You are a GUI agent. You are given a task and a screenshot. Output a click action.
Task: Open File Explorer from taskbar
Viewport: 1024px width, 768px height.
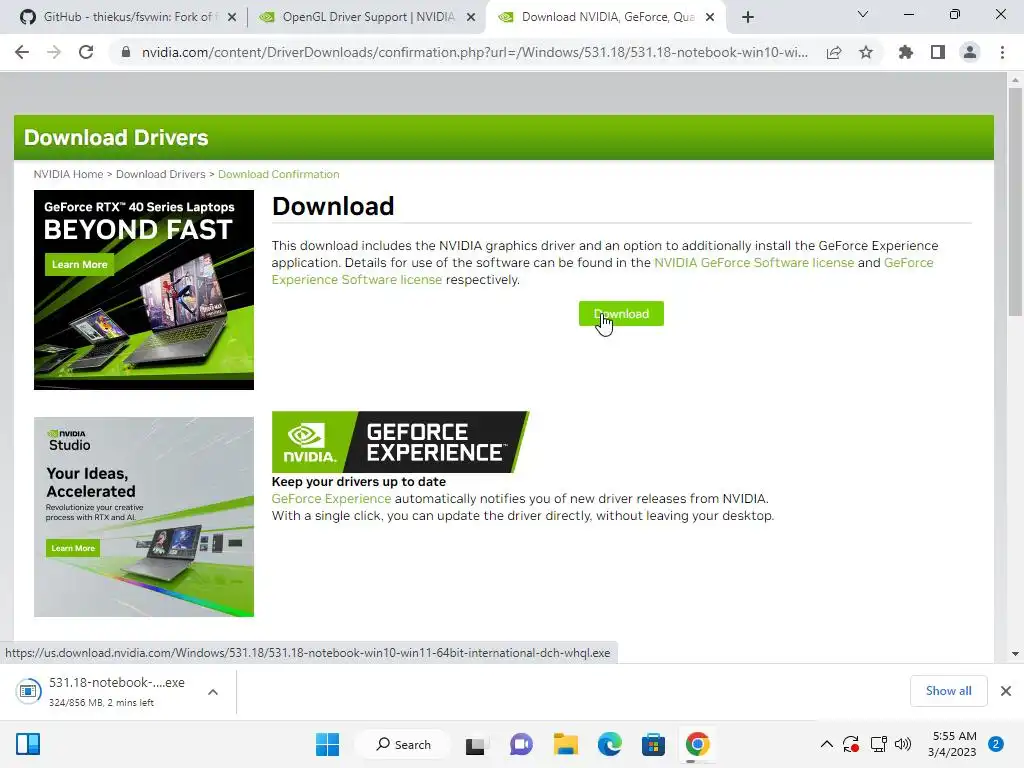tap(566, 744)
